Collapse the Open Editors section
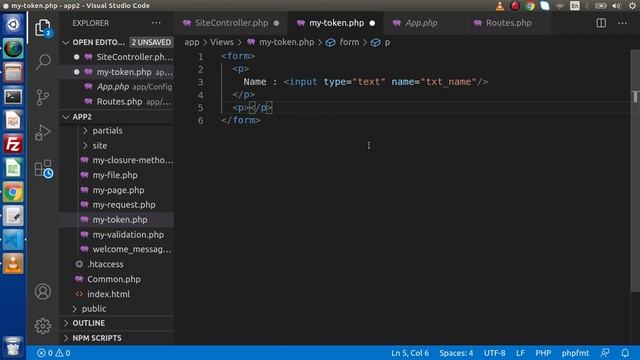This screenshot has height=360, width=640. [66, 42]
